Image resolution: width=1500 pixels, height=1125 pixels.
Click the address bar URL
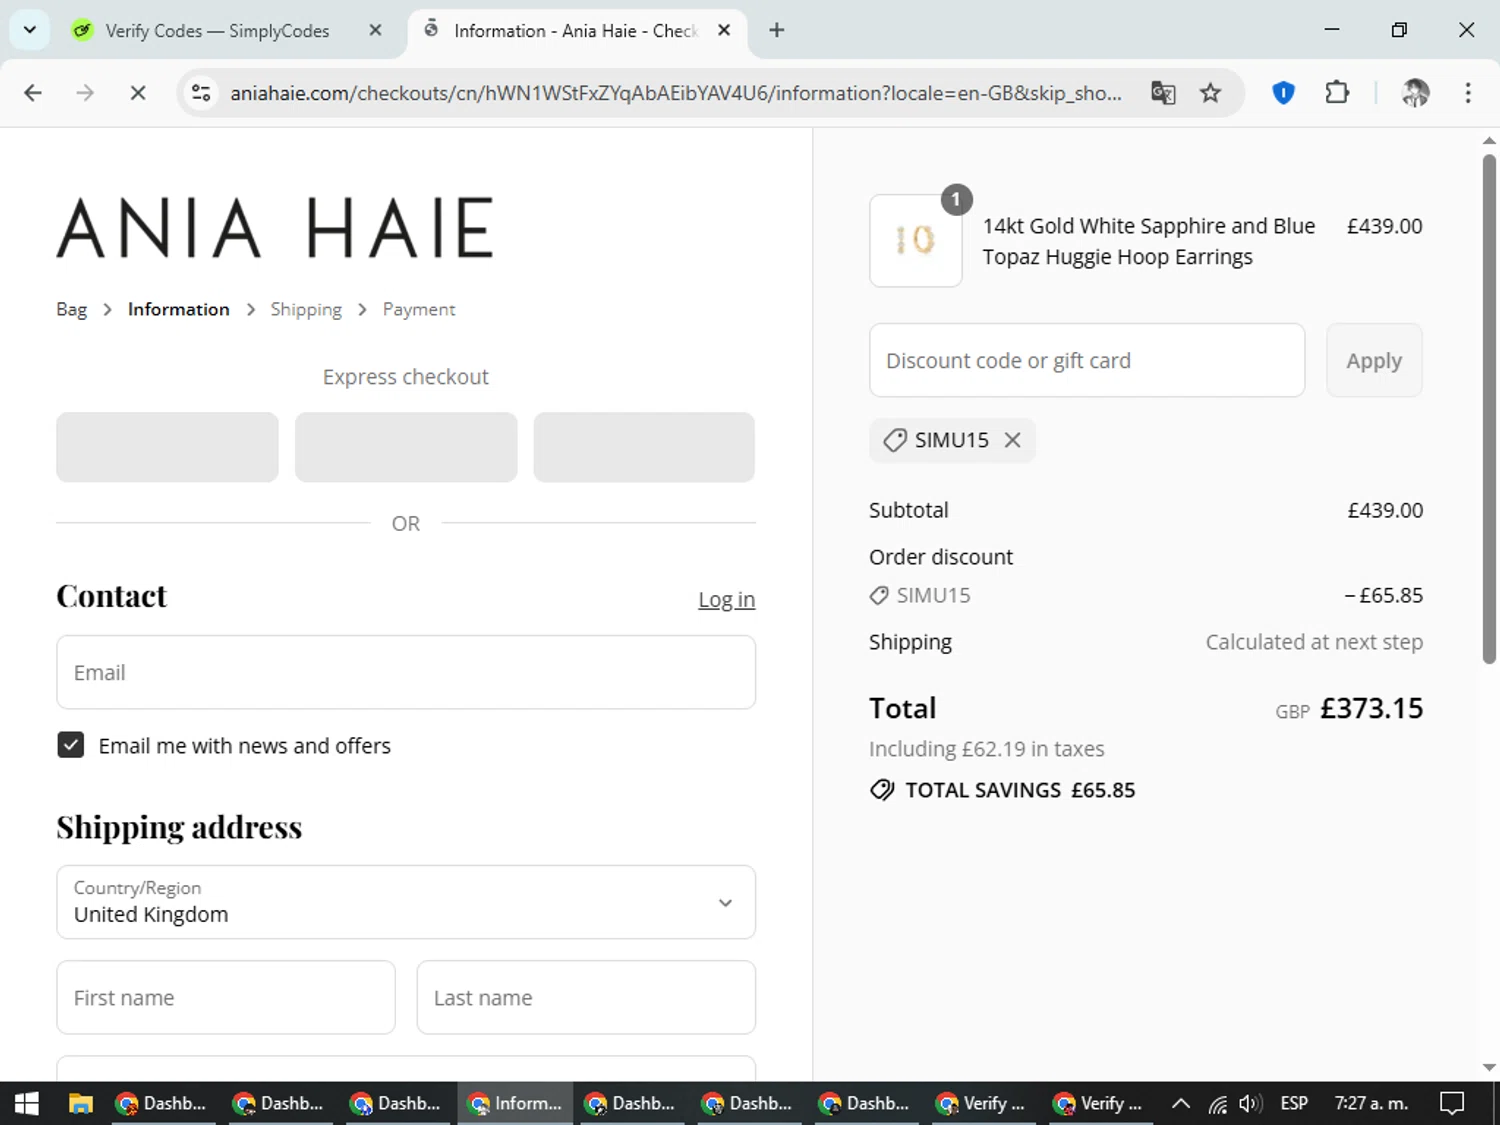[675, 93]
